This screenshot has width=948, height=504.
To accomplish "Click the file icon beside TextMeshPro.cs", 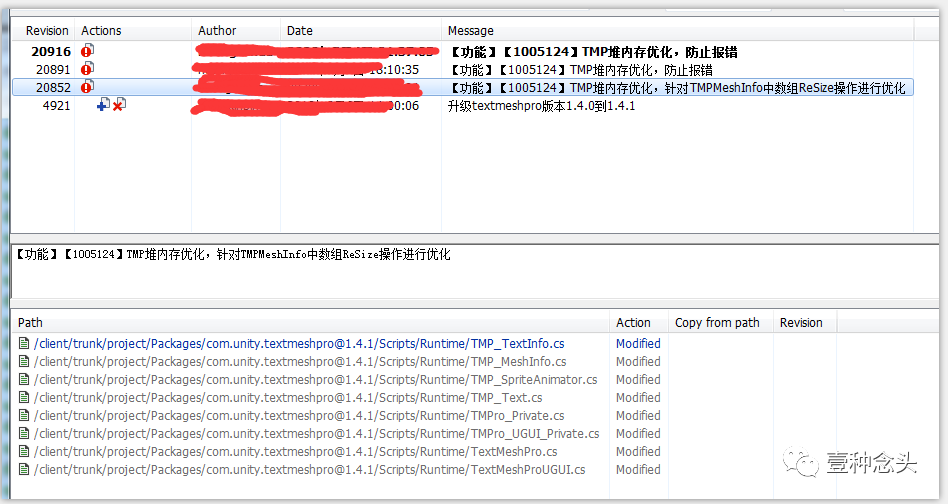I will click(24, 451).
